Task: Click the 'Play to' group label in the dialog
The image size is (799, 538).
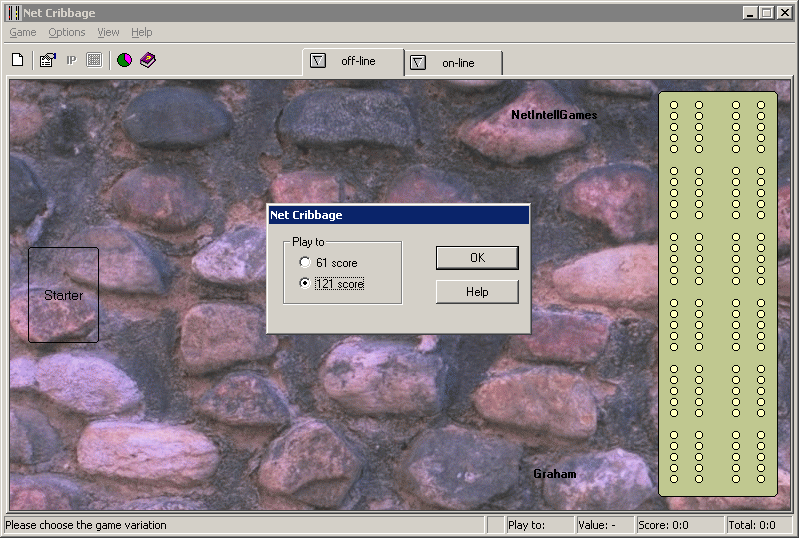Action: [308, 241]
